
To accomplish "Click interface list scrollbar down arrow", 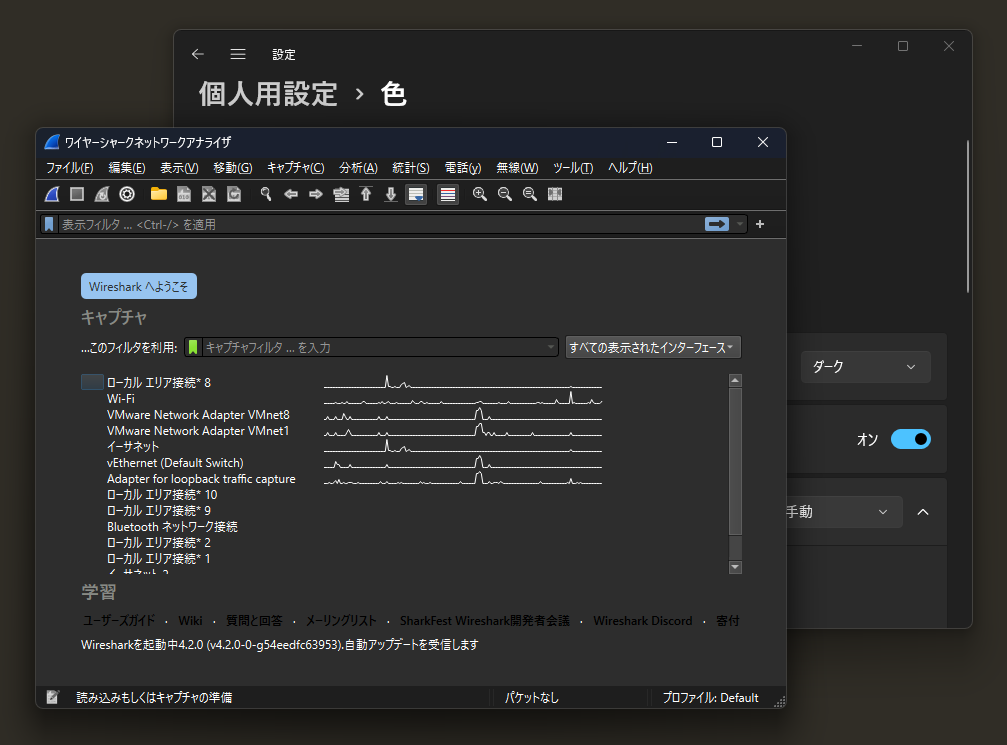I will click(735, 567).
